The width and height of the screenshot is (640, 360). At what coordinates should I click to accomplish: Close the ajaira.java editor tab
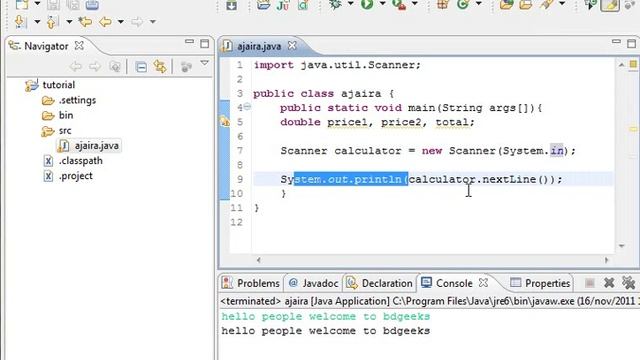pyautogui.click(x=292, y=45)
